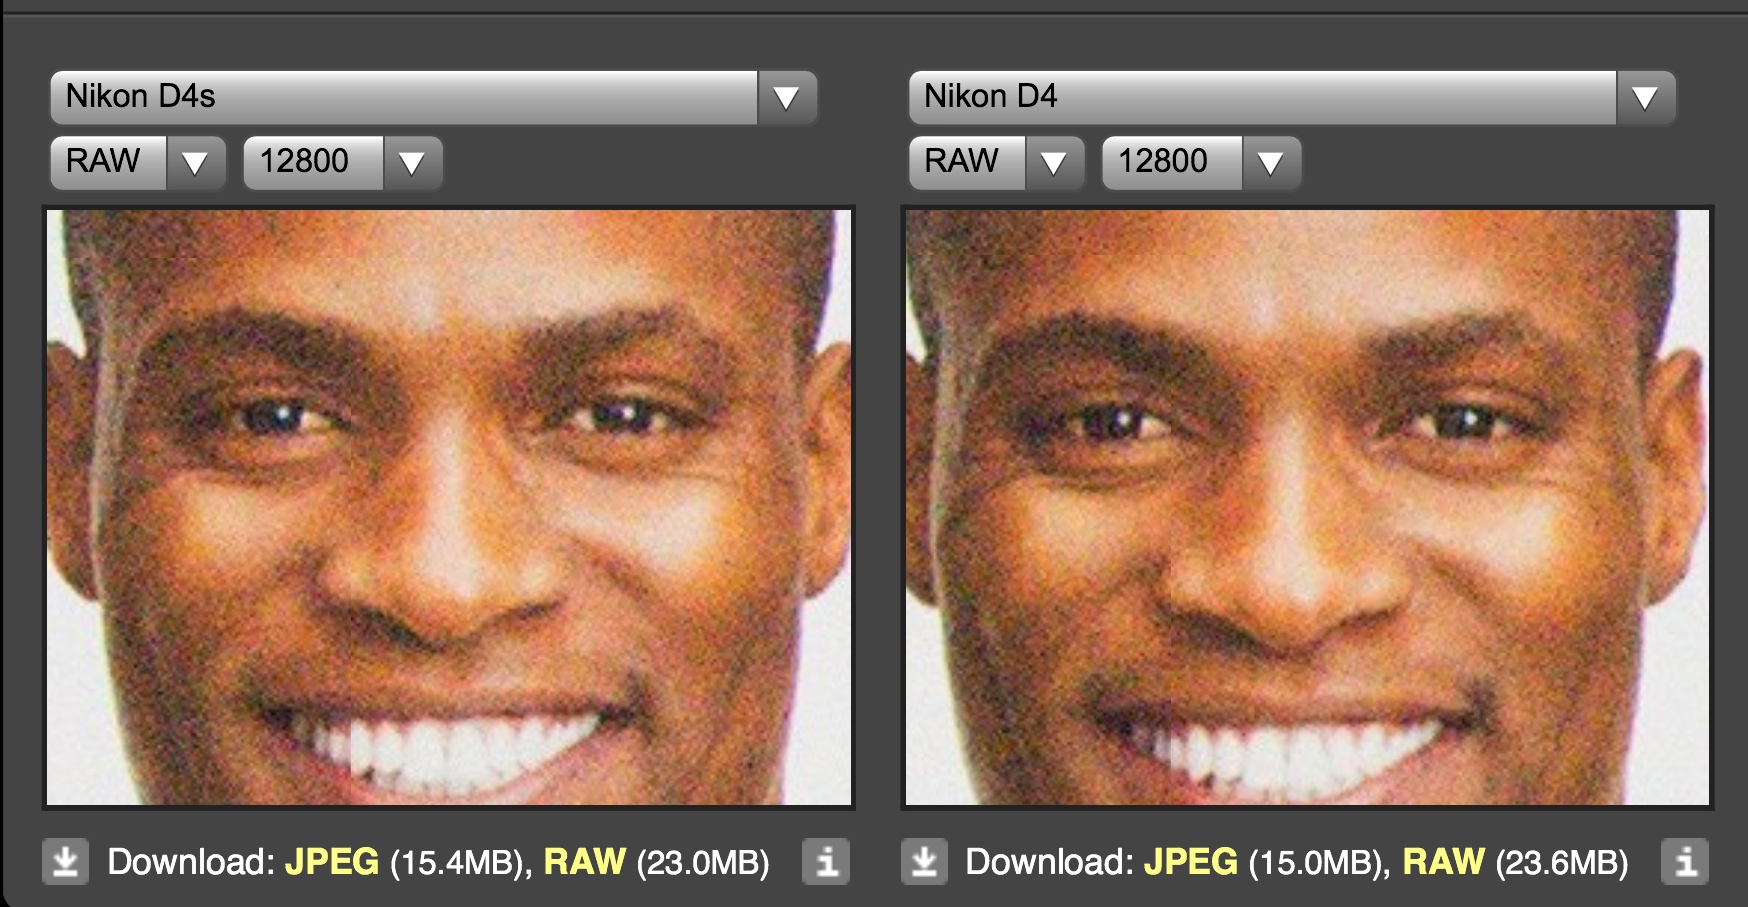Download the 15.4MB JPEG for Nikon D4s

click(x=332, y=862)
